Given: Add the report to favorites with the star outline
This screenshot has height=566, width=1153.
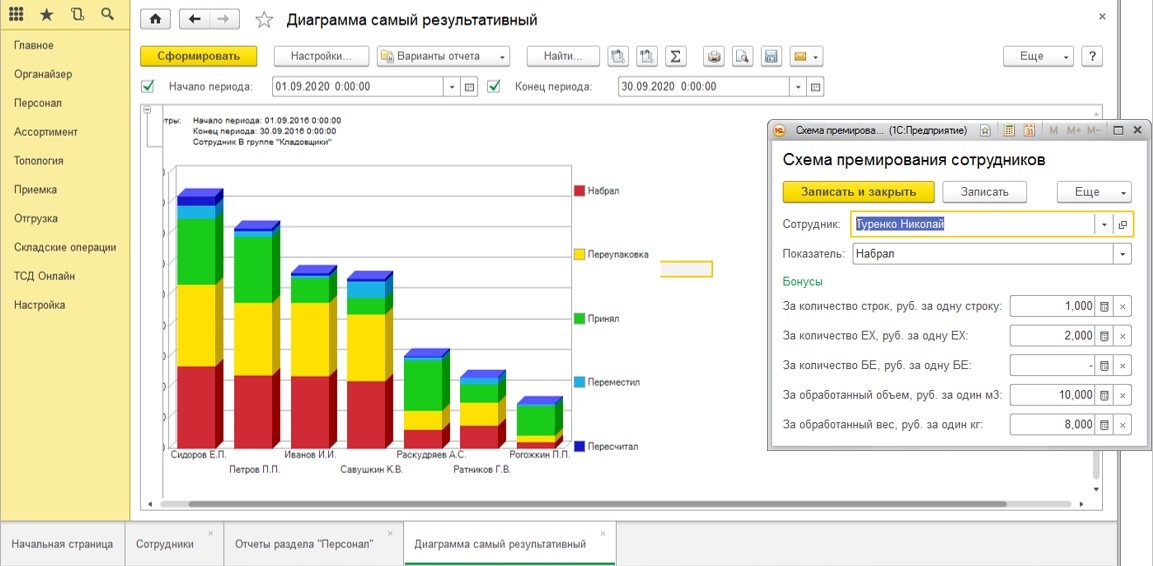Looking at the screenshot, I should coord(264,20).
